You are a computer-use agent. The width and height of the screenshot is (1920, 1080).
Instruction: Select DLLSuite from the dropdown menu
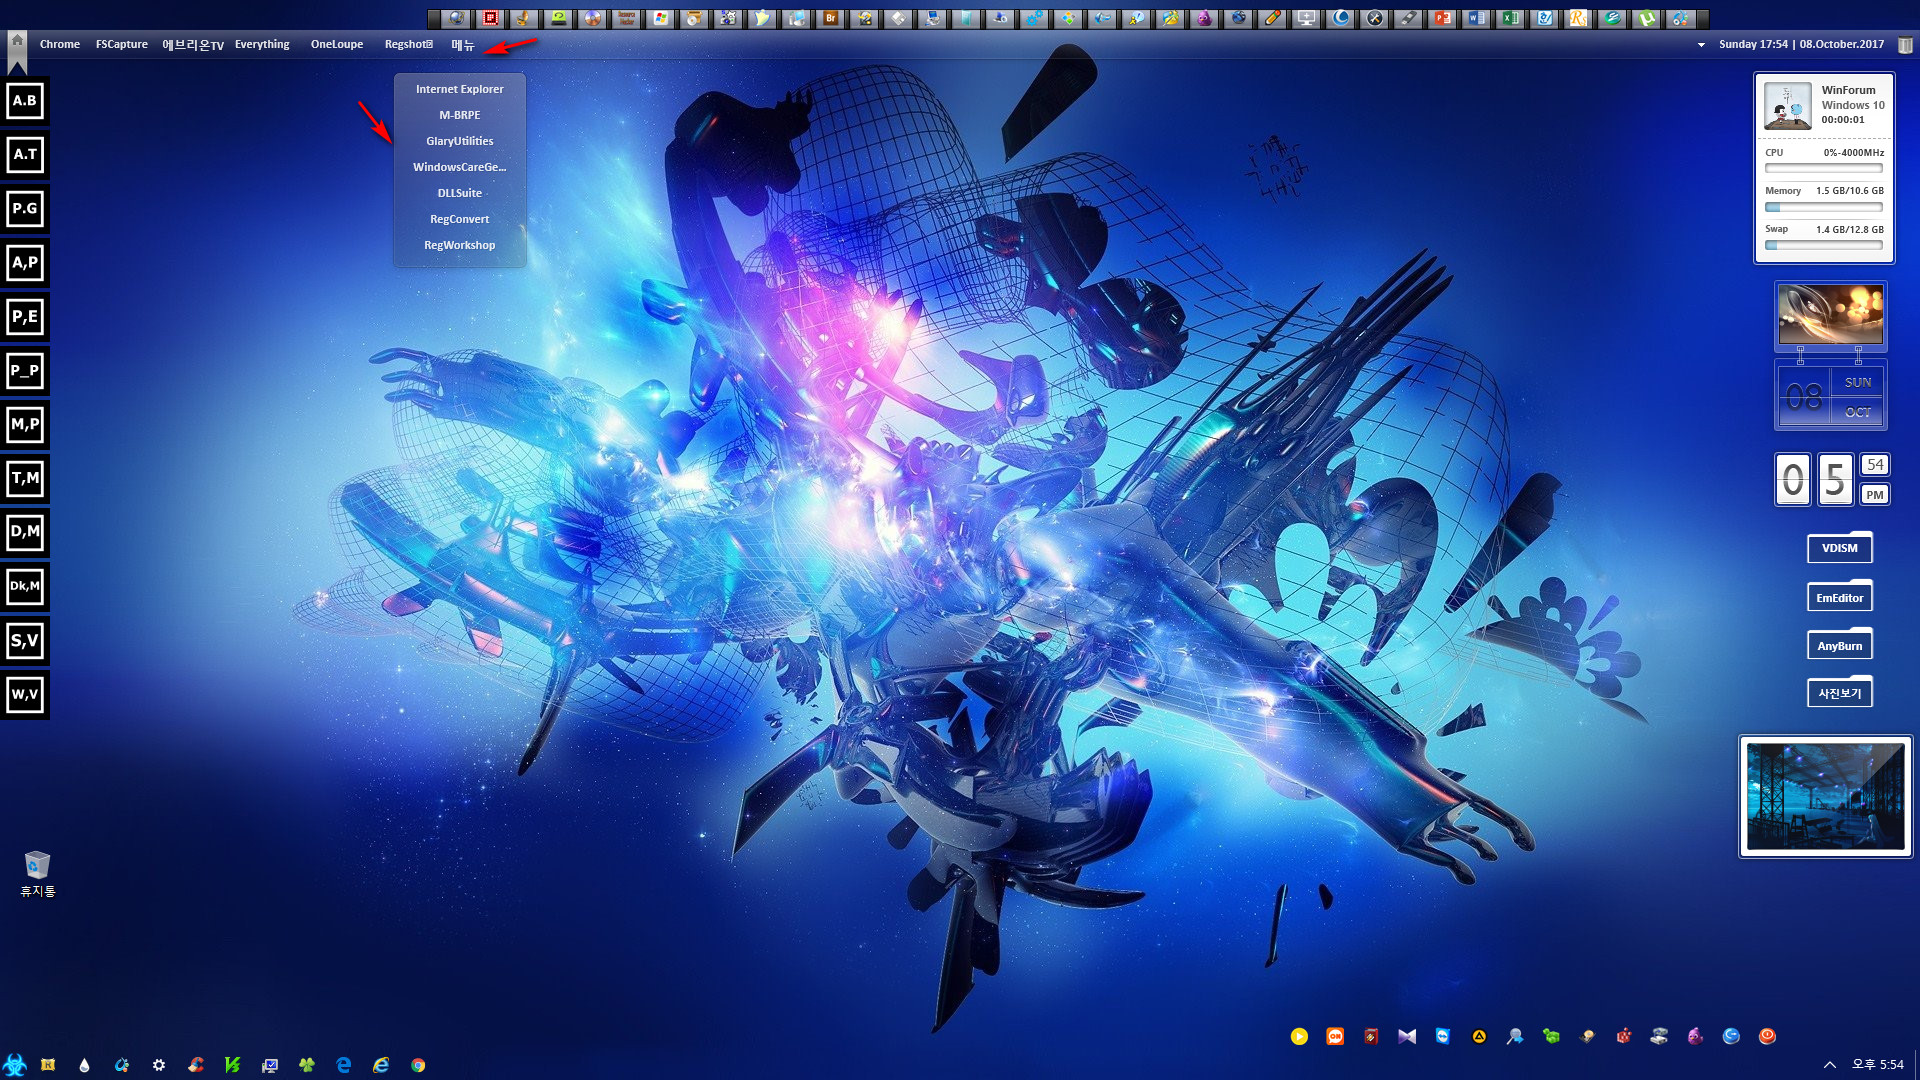pyautogui.click(x=460, y=193)
